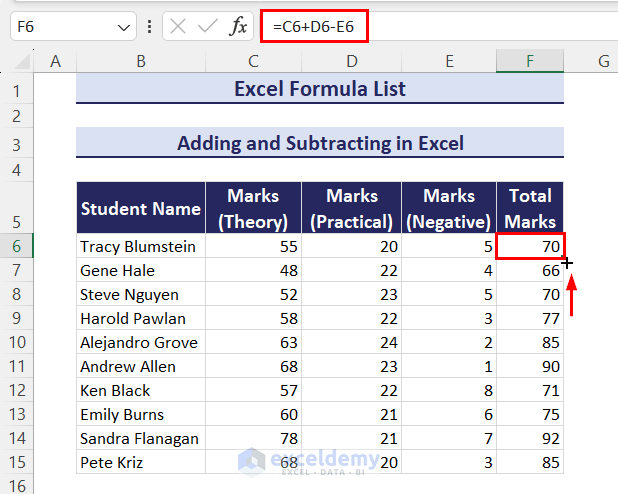Select row 15 header

17,462
